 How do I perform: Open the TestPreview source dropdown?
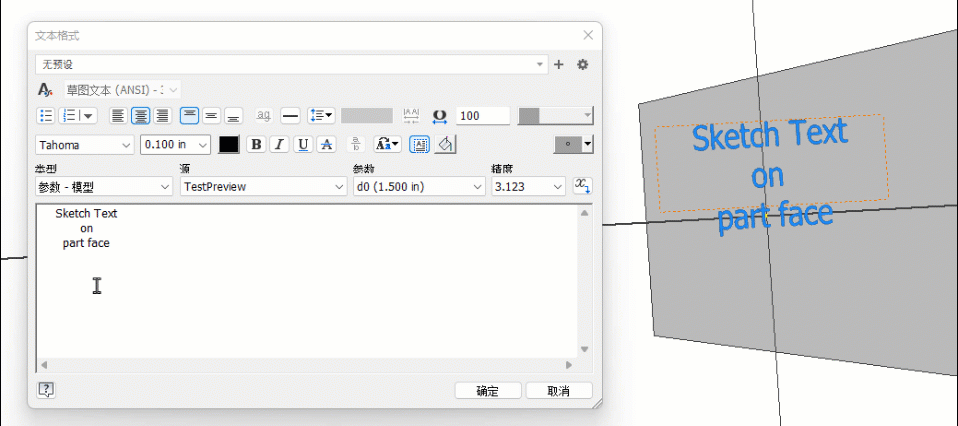(x=263, y=187)
